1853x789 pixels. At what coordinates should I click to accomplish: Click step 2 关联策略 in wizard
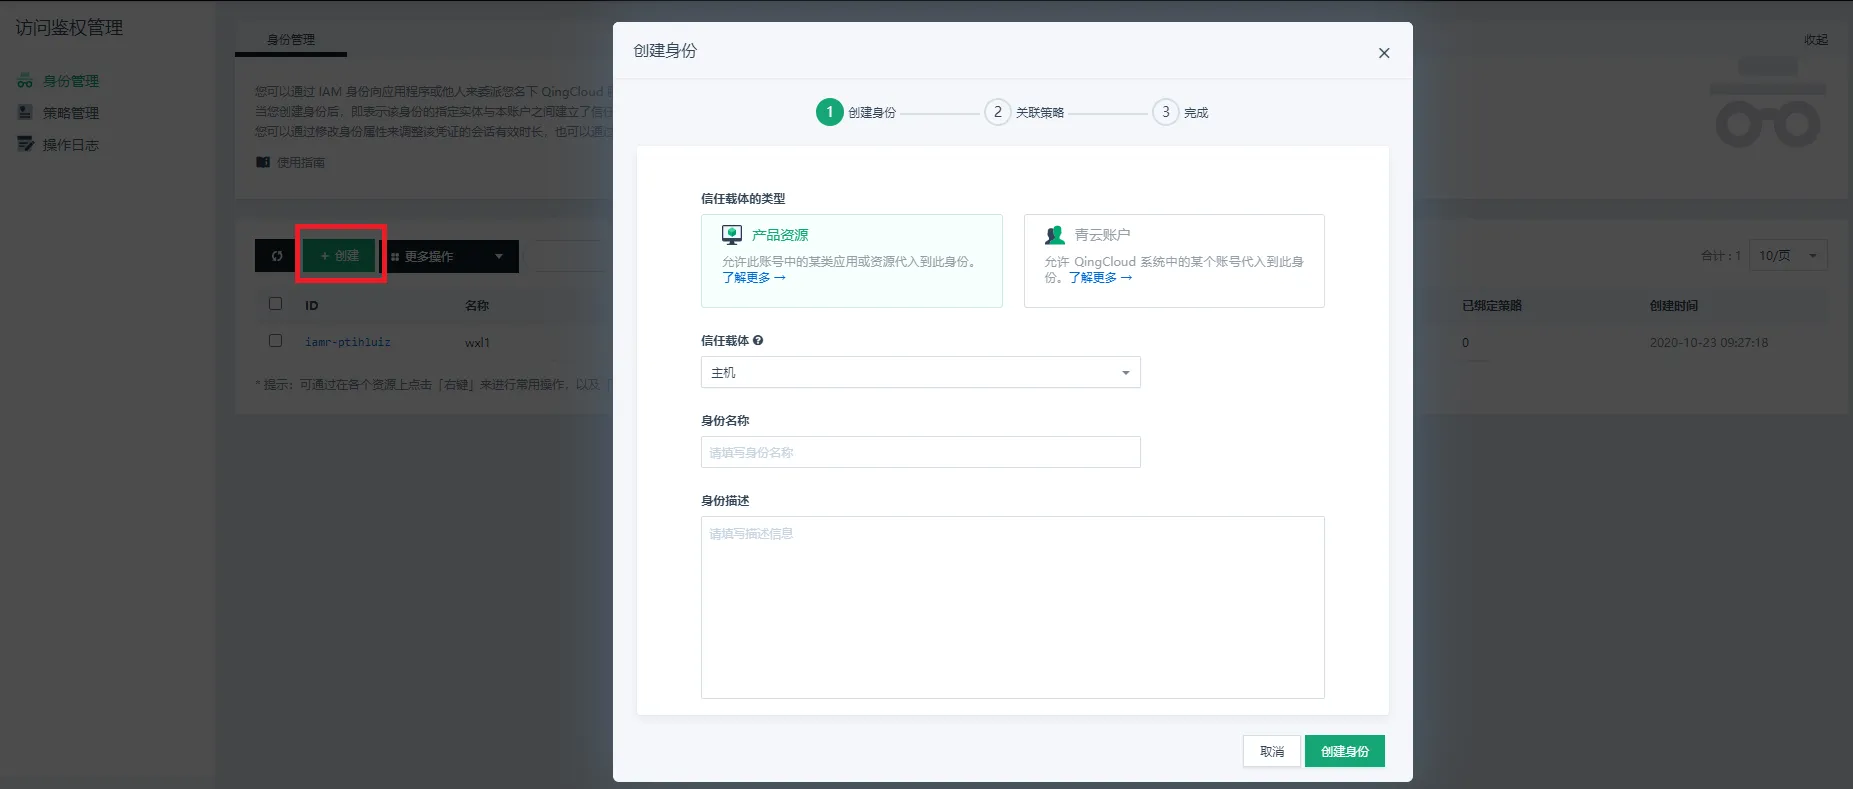1024,112
